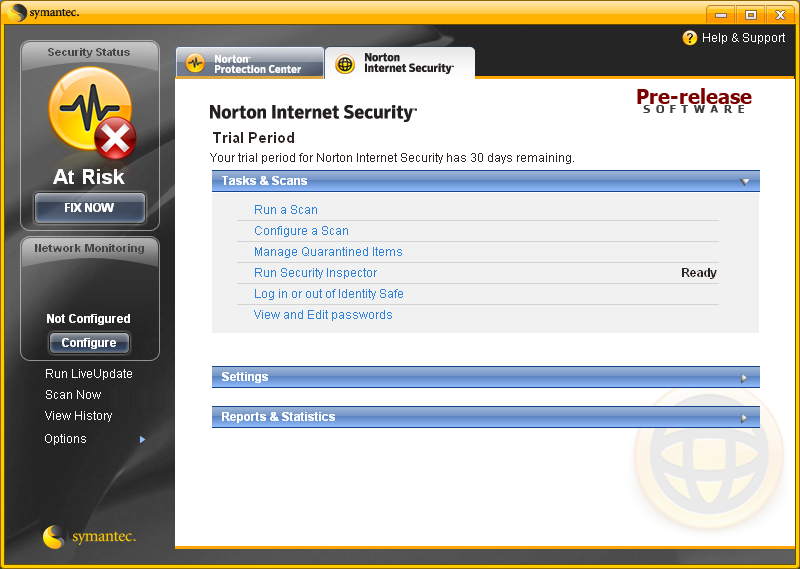
Task: Click the Reports & Statistics header bar
Action: click(x=486, y=417)
